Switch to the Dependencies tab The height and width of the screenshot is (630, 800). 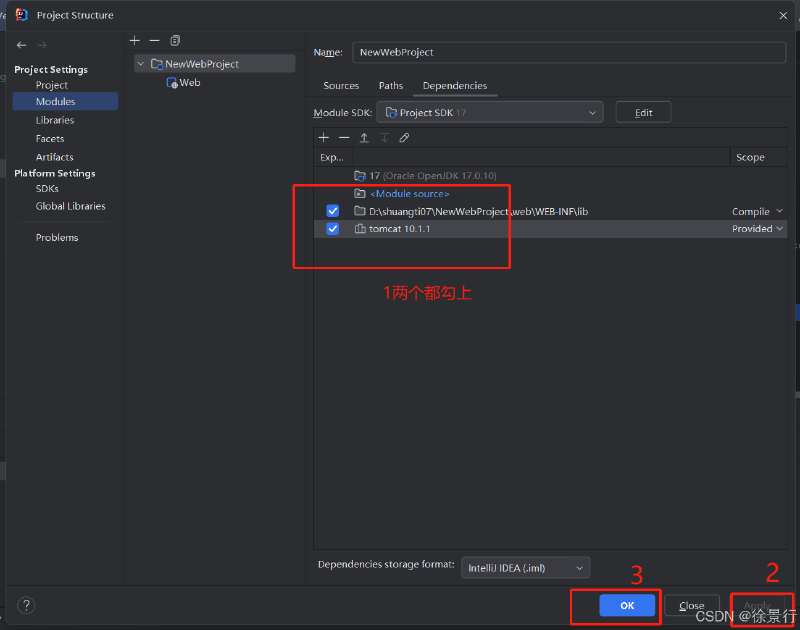tap(455, 85)
